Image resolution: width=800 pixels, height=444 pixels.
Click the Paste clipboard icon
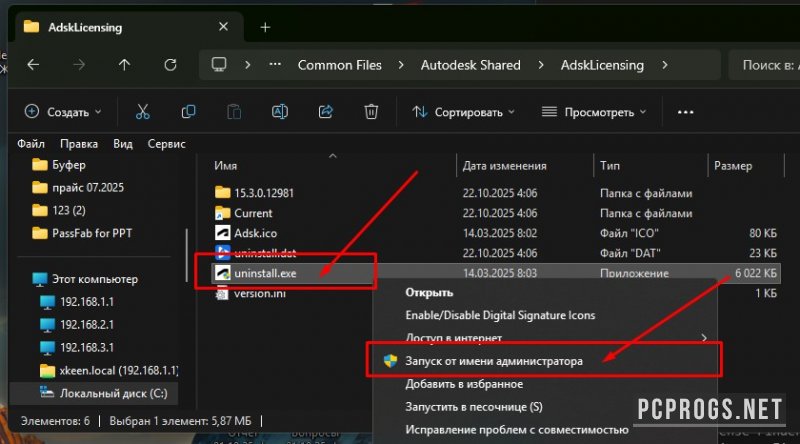[x=234, y=112]
